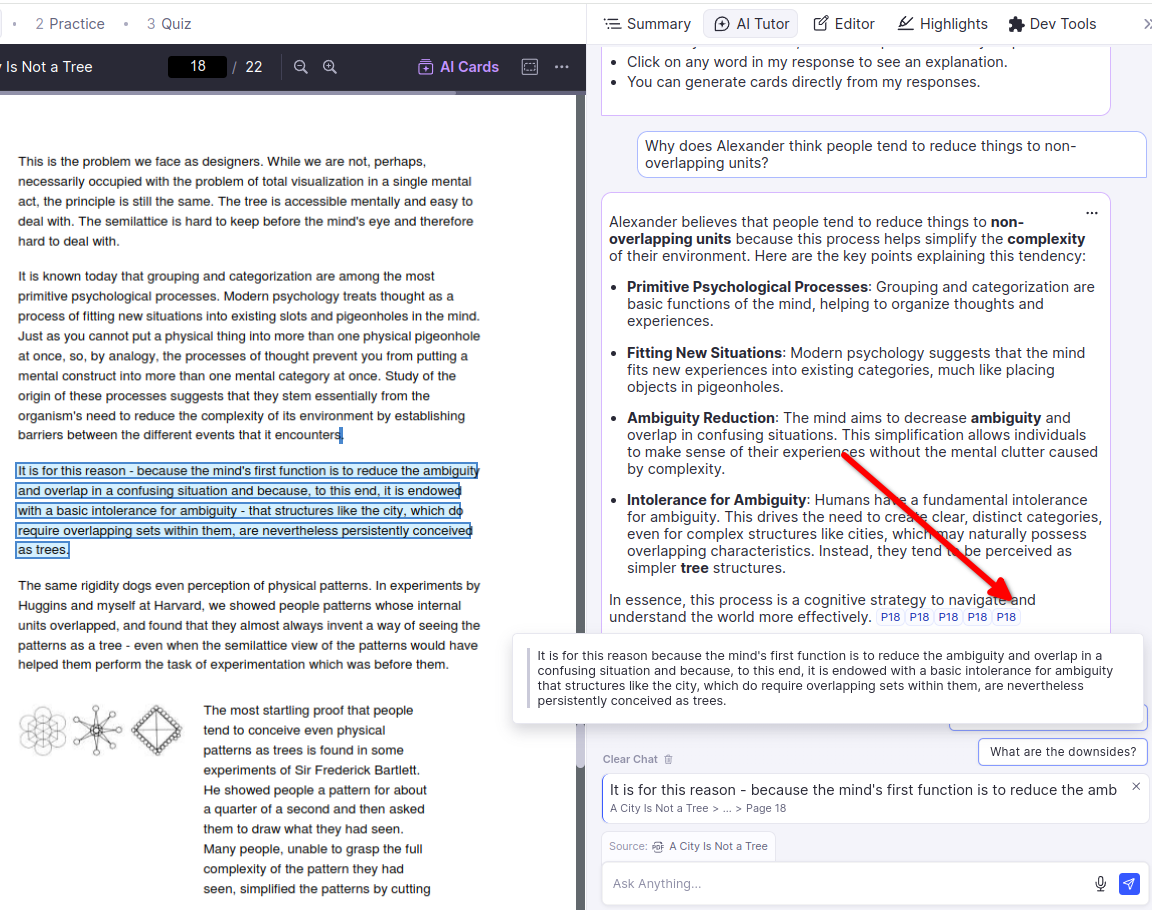Zoom in the PDF view
Image resolution: width=1152 pixels, height=910 pixels.
(330, 67)
